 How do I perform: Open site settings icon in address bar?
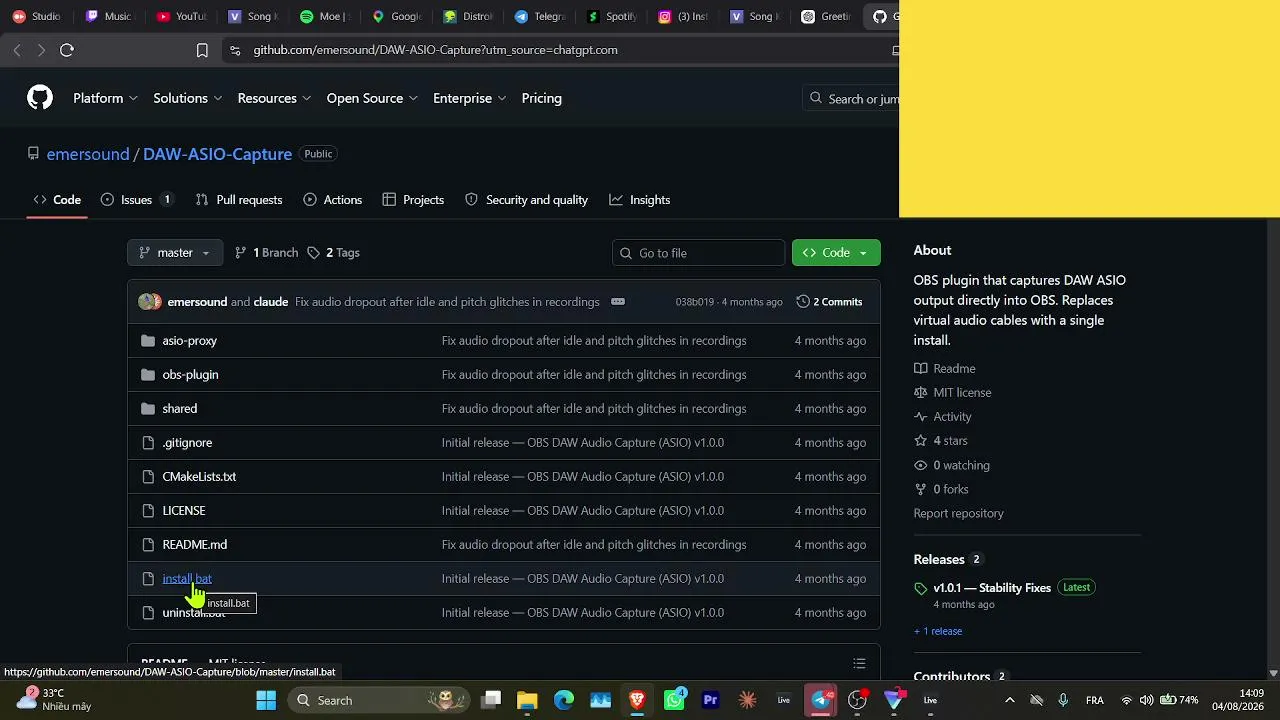234,50
